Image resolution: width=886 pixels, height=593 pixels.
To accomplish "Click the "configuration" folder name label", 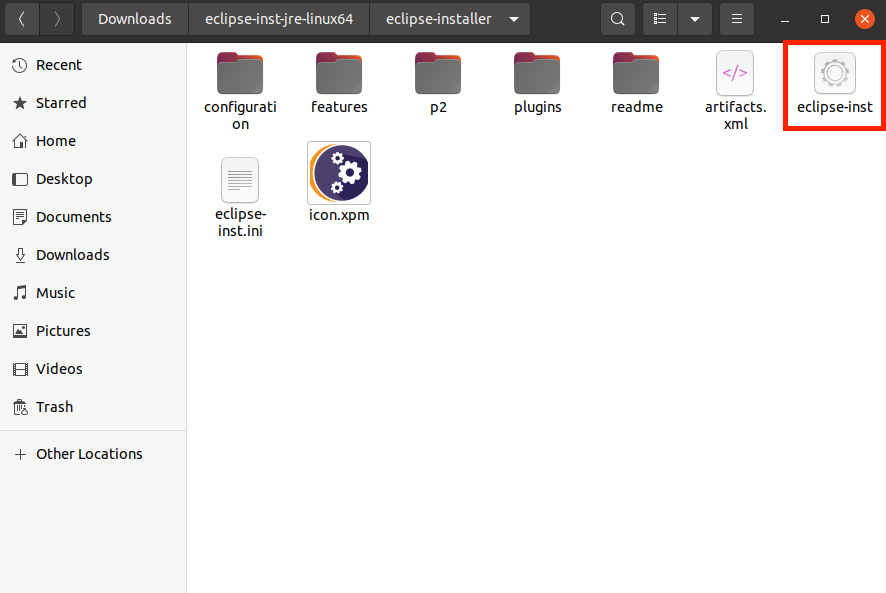I will (x=240, y=115).
